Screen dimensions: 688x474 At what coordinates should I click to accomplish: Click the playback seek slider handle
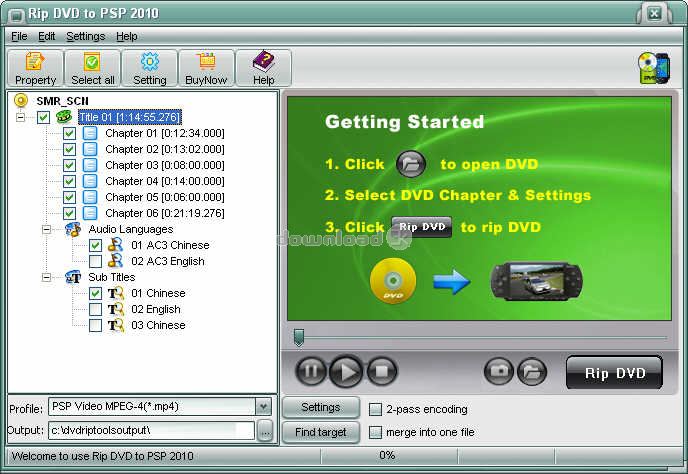coord(299,338)
